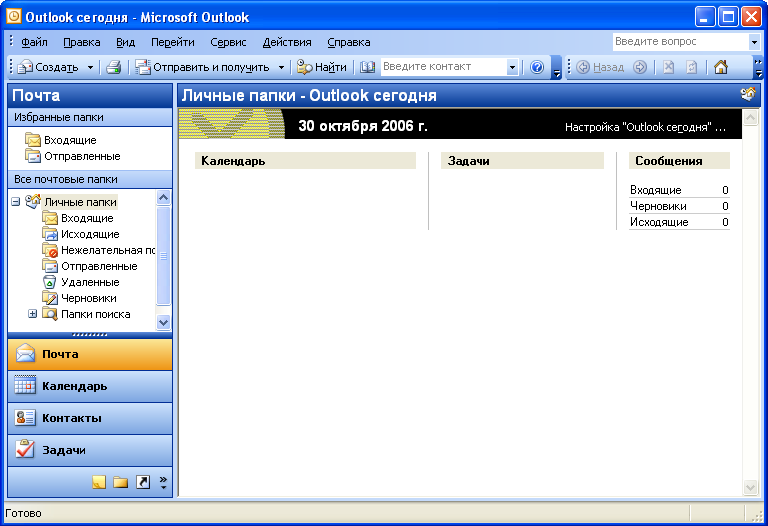Open Отправить и получить dropdown arrow
Viewport: 768px width, 526px height.
point(281,67)
